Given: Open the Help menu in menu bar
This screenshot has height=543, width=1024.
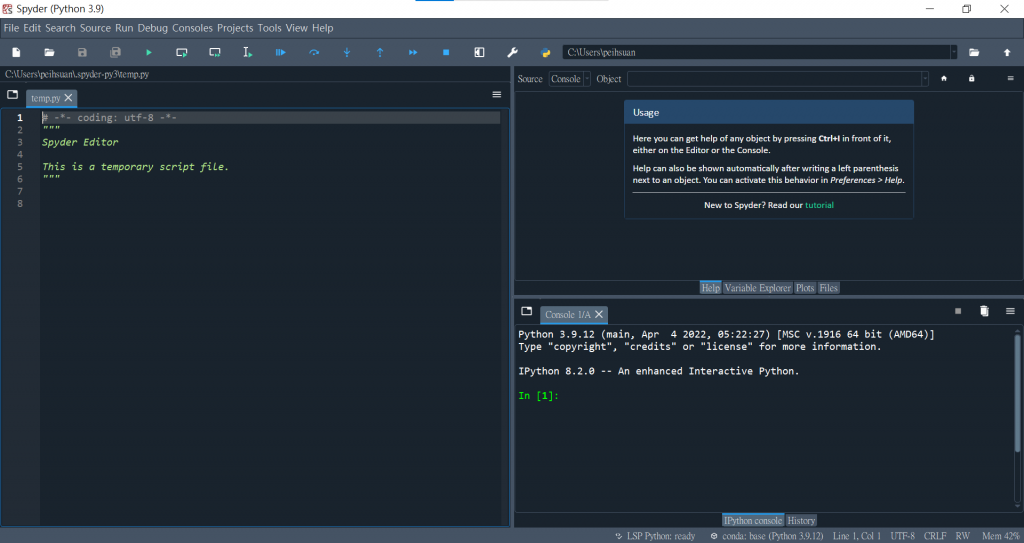Looking at the screenshot, I should pyautogui.click(x=323, y=28).
